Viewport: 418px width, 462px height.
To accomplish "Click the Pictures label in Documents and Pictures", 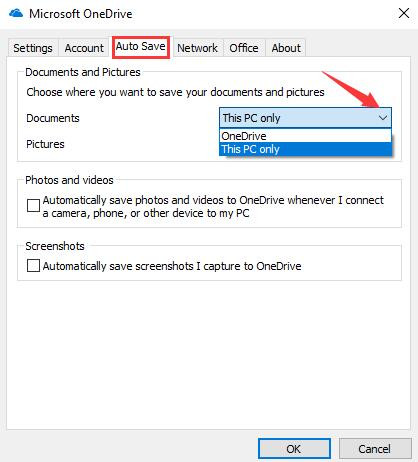I will click(x=45, y=144).
